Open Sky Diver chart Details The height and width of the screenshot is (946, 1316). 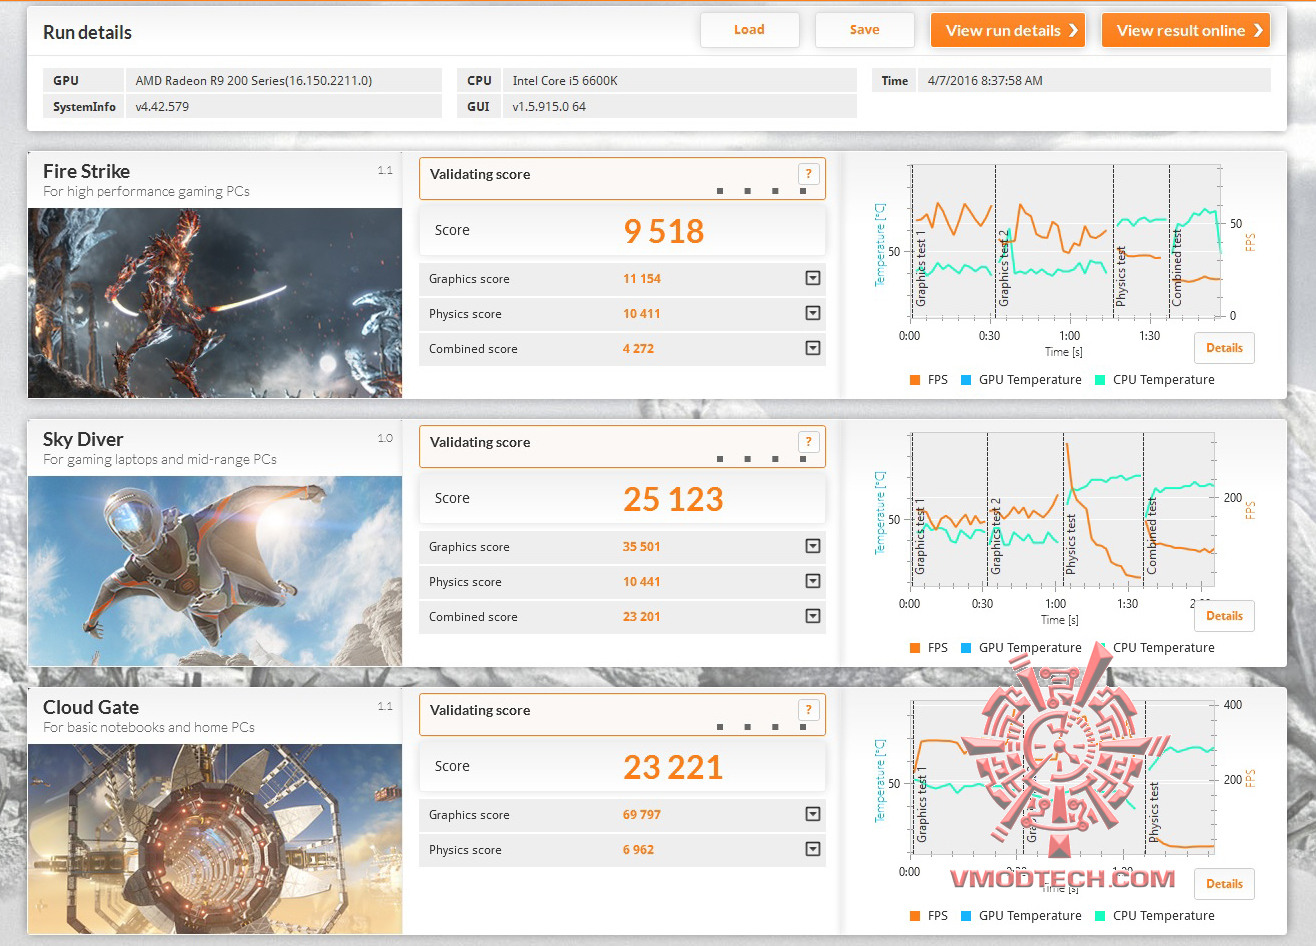coord(1224,616)
